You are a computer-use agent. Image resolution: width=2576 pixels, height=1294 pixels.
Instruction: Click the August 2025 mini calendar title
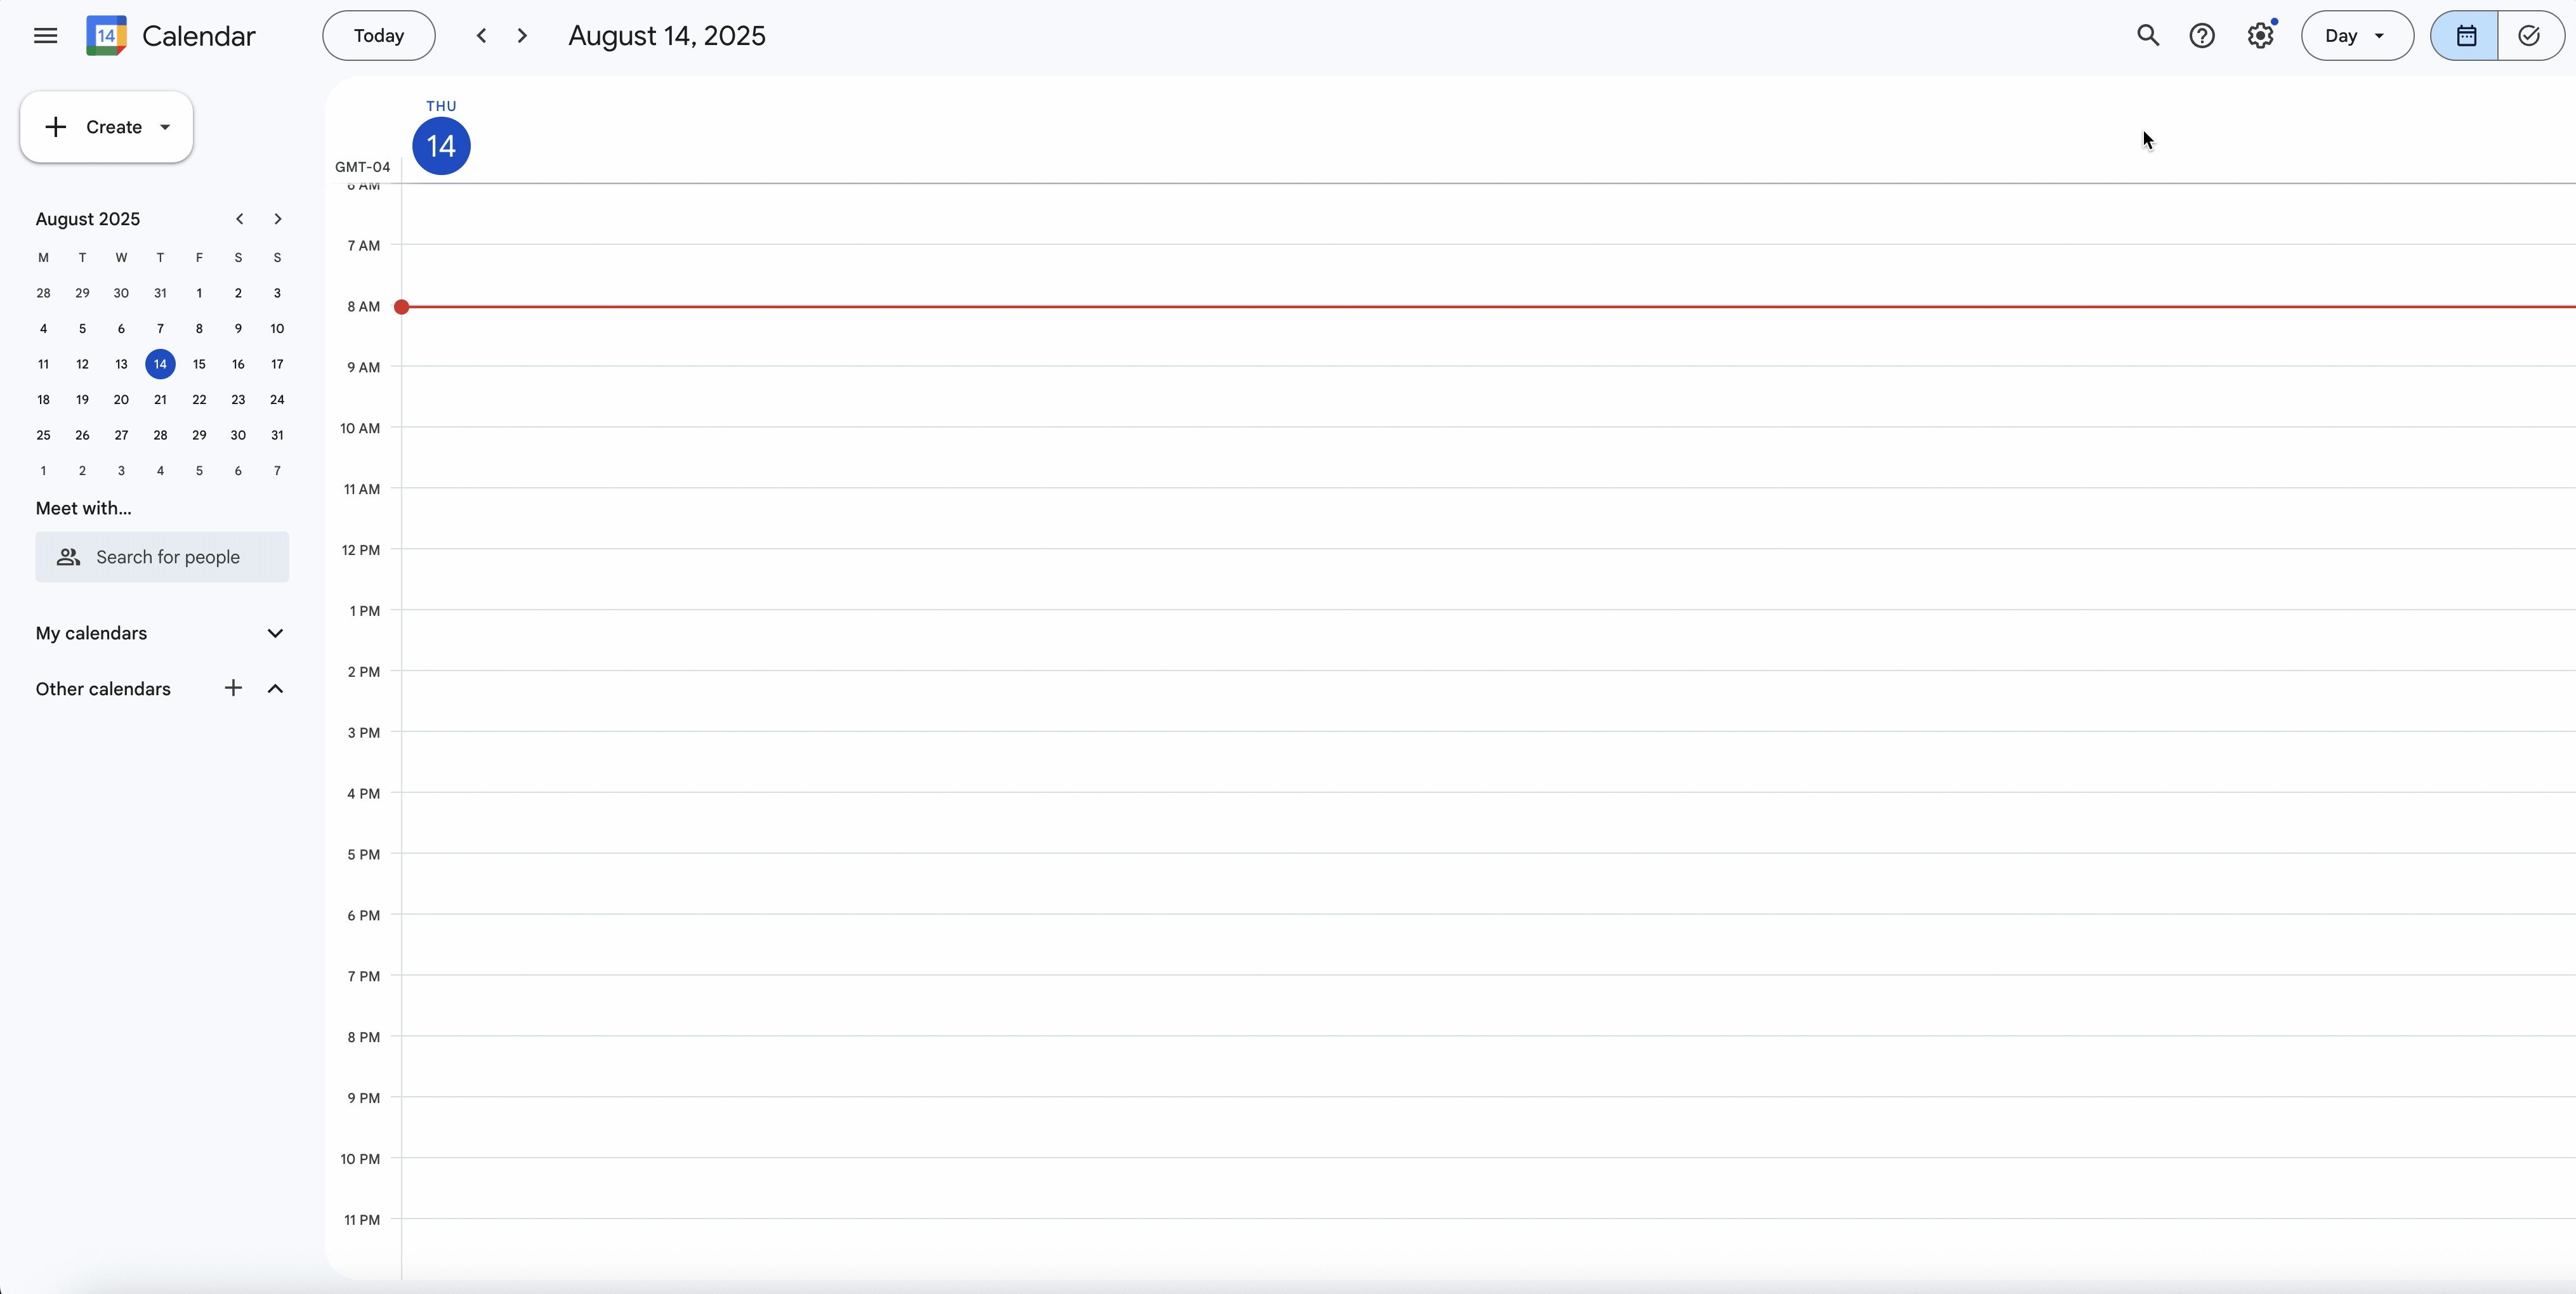88,219
